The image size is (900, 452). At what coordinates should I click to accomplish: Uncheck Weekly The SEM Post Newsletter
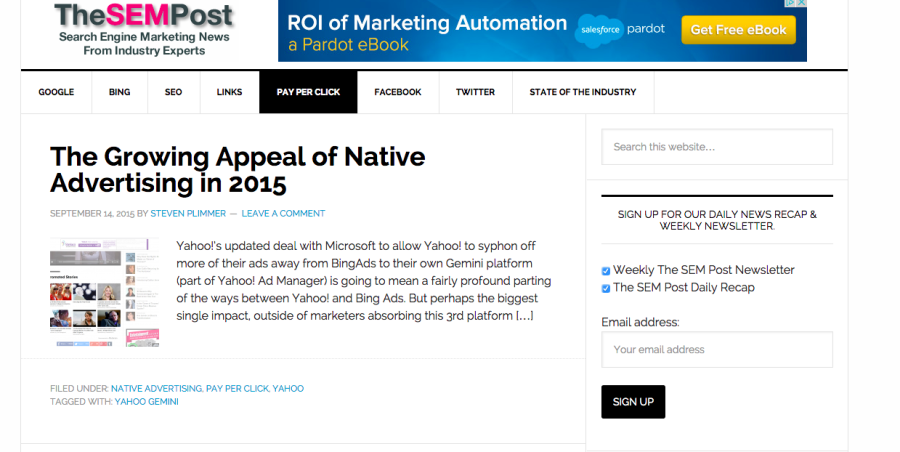[606, 271]
